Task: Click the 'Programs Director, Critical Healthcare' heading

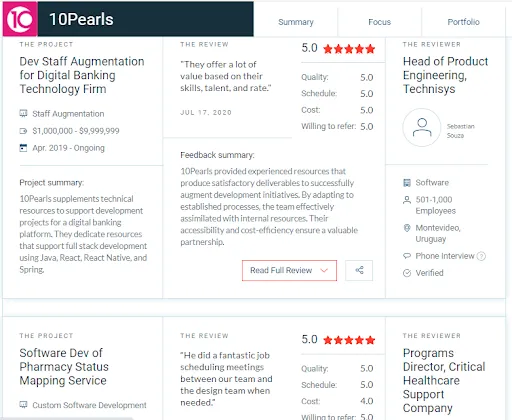Action: pos(444,380)
